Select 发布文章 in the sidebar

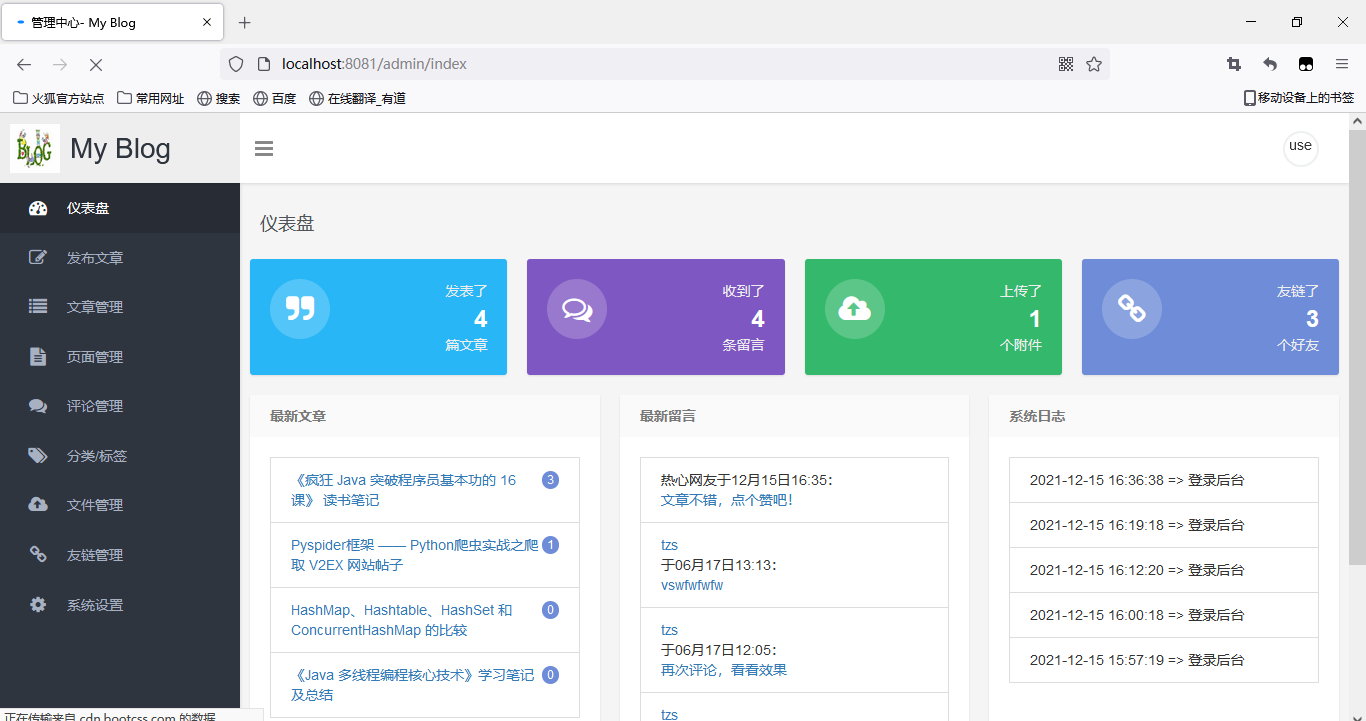coord(120,258)
